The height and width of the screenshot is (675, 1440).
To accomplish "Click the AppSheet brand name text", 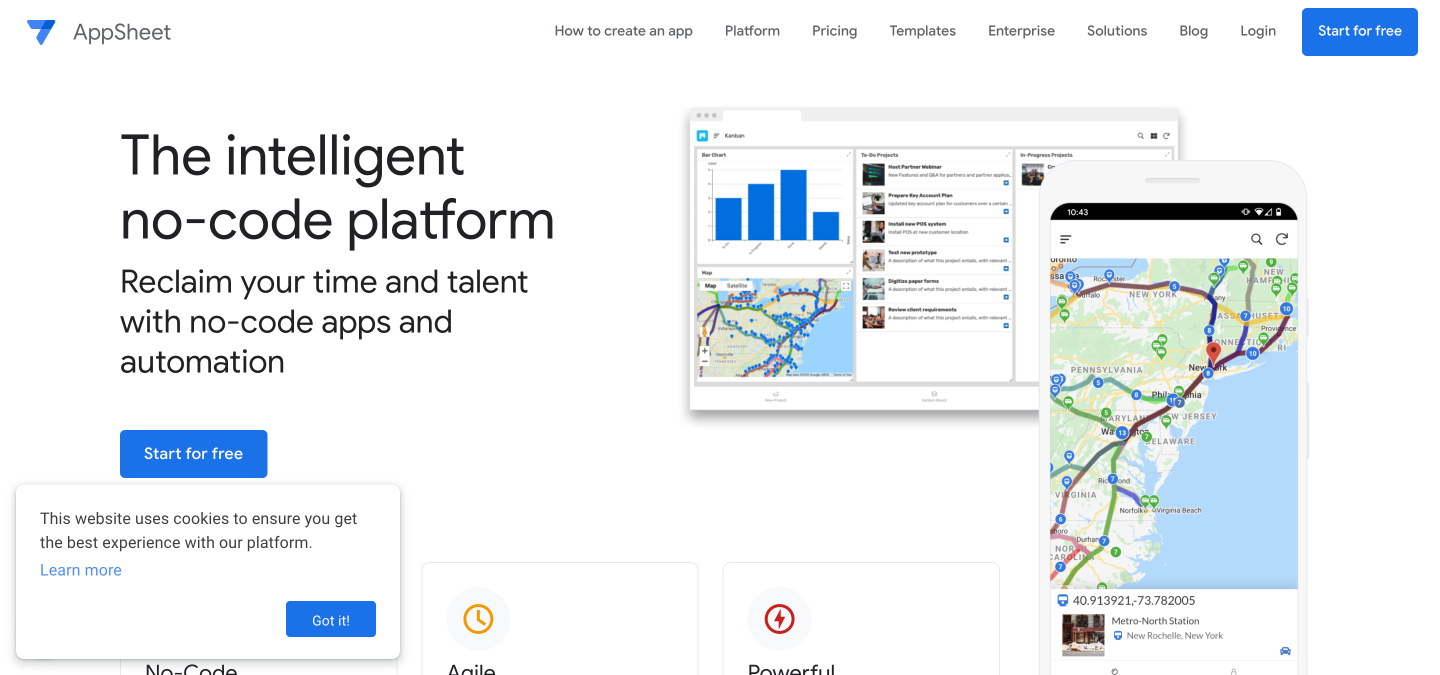I will tap(122, 32).
